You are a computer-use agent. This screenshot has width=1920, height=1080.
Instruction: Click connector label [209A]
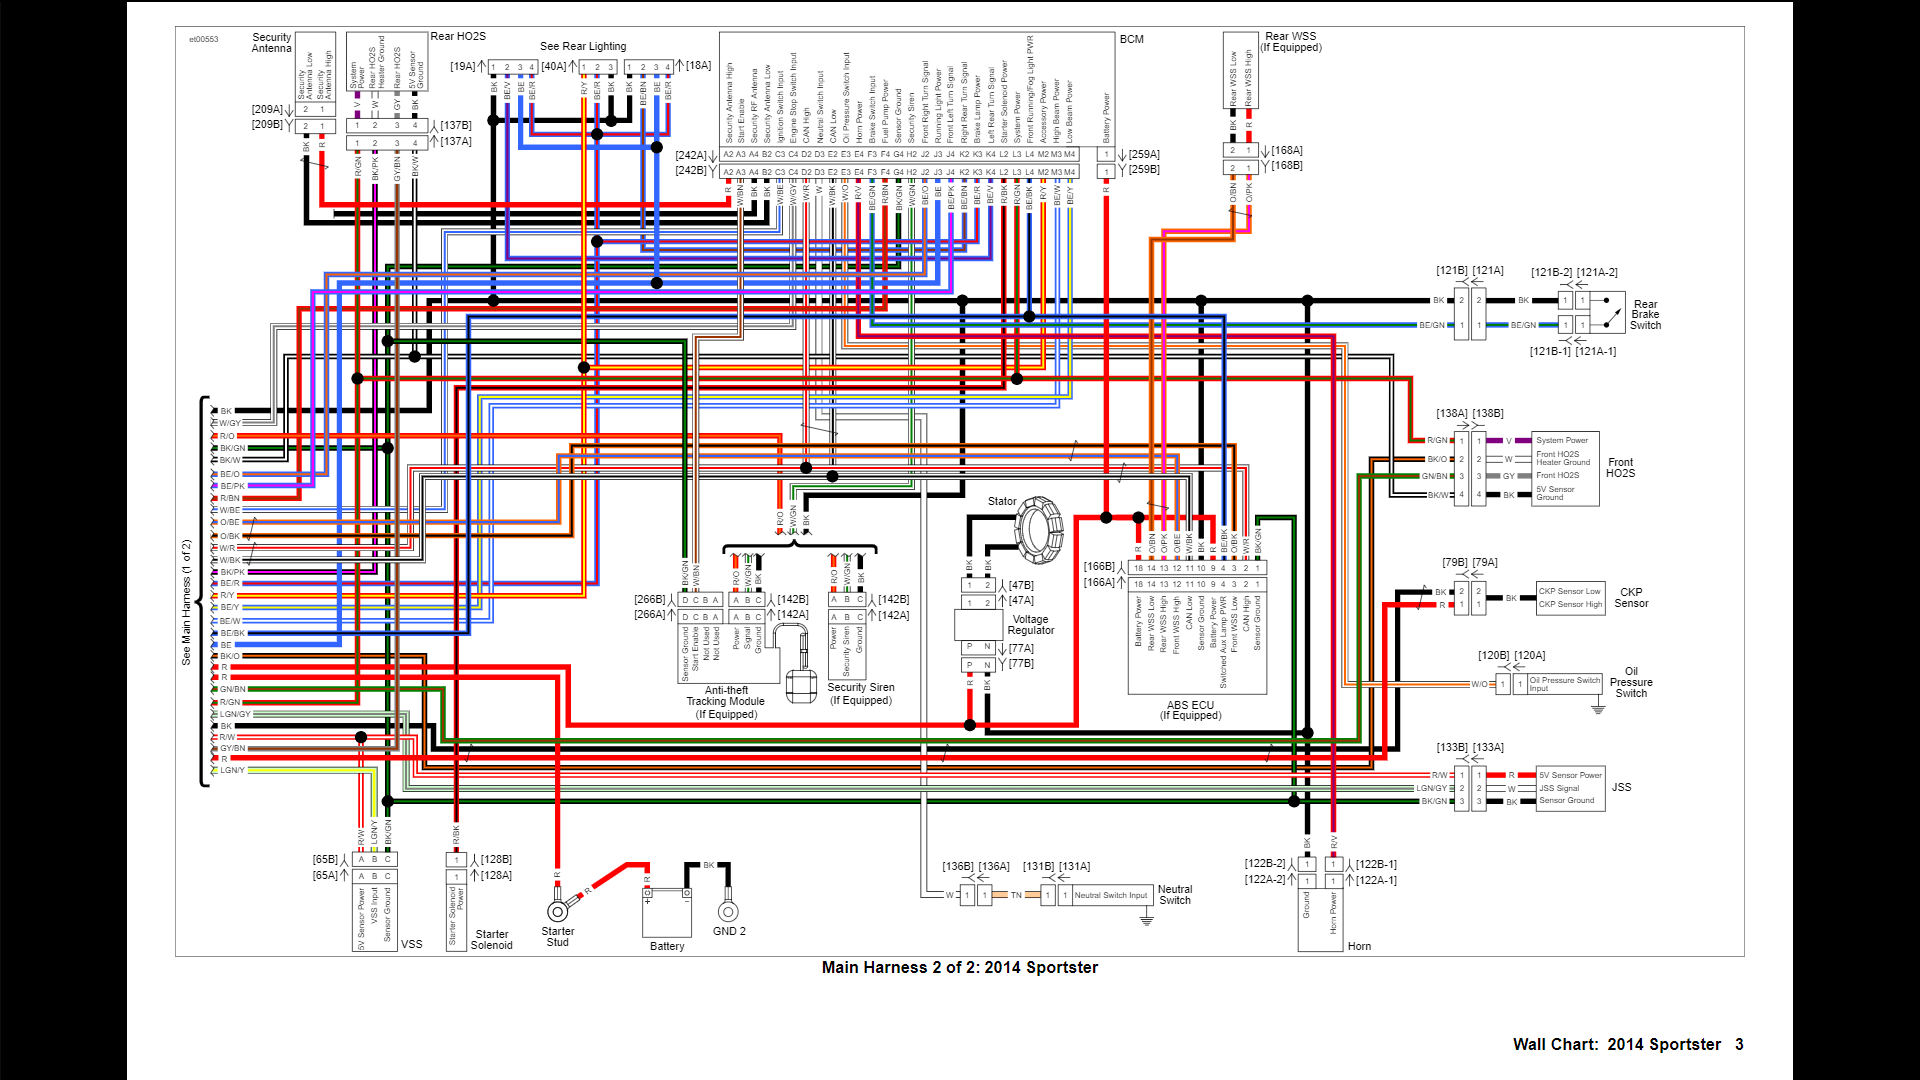pos(267,109)
